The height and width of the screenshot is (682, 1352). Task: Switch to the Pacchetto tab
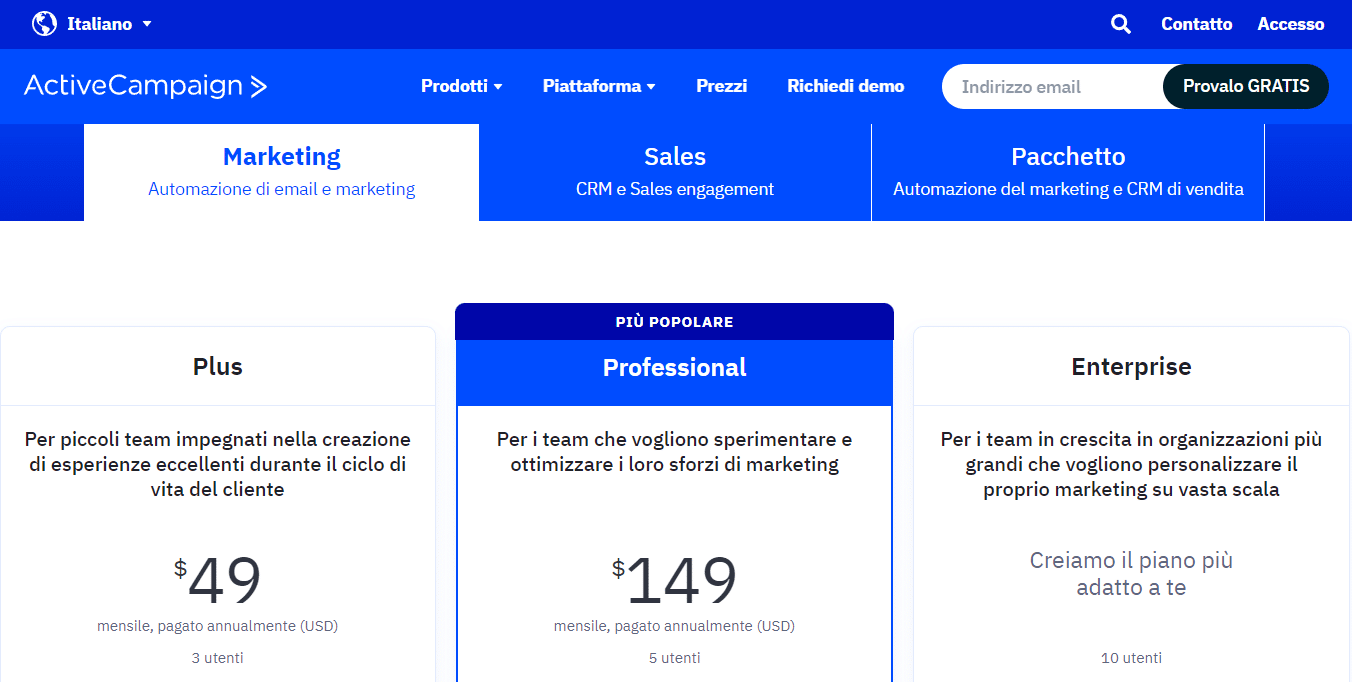(1068, 172)
